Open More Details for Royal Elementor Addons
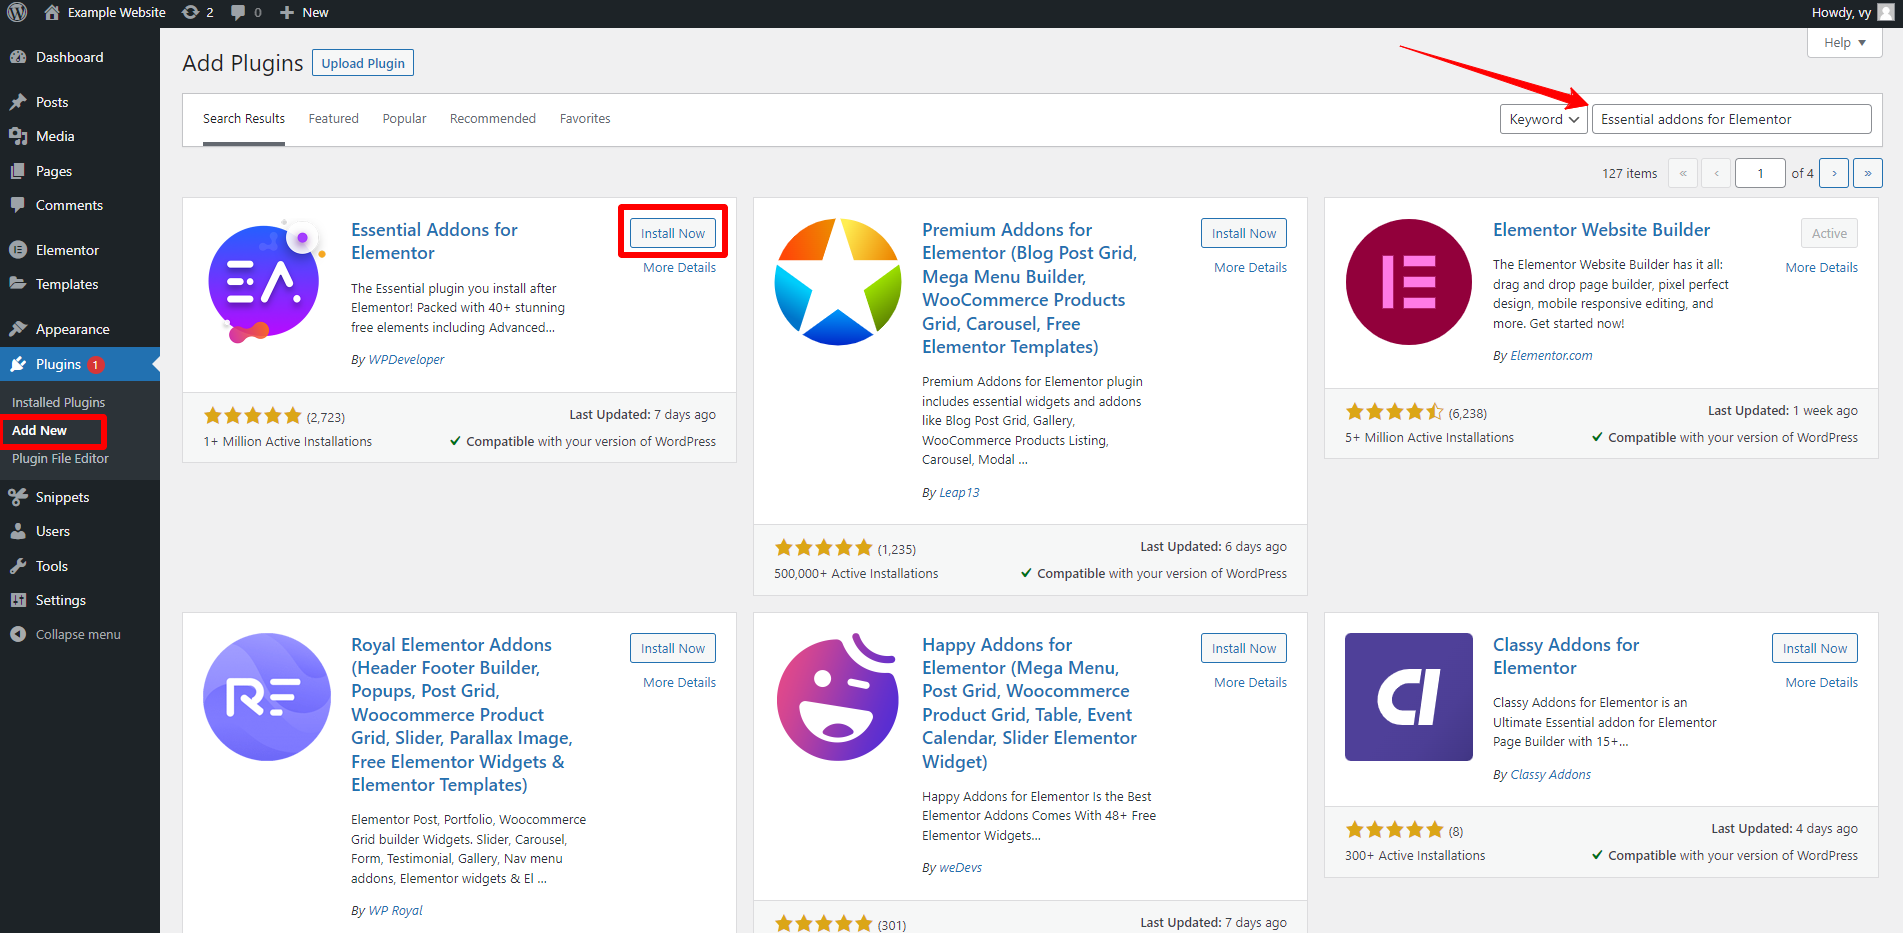 [x=679, y=682]
